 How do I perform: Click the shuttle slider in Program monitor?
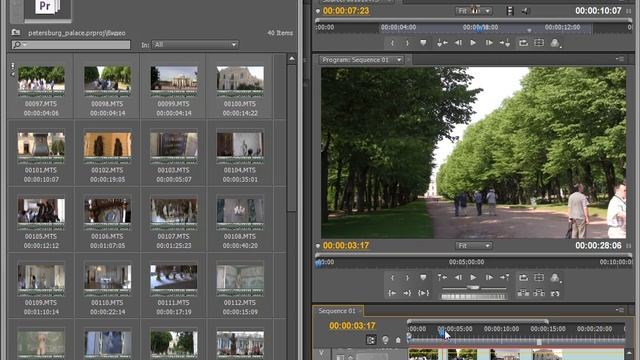(473, 288)
